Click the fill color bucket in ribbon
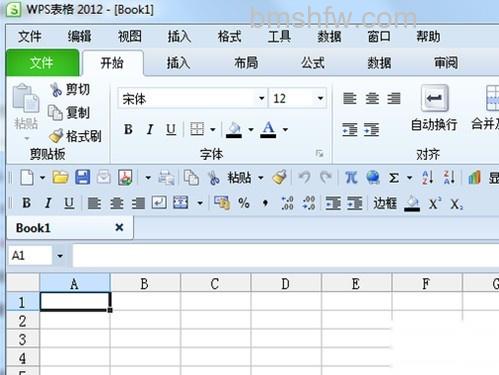 (x=234, y=129)
